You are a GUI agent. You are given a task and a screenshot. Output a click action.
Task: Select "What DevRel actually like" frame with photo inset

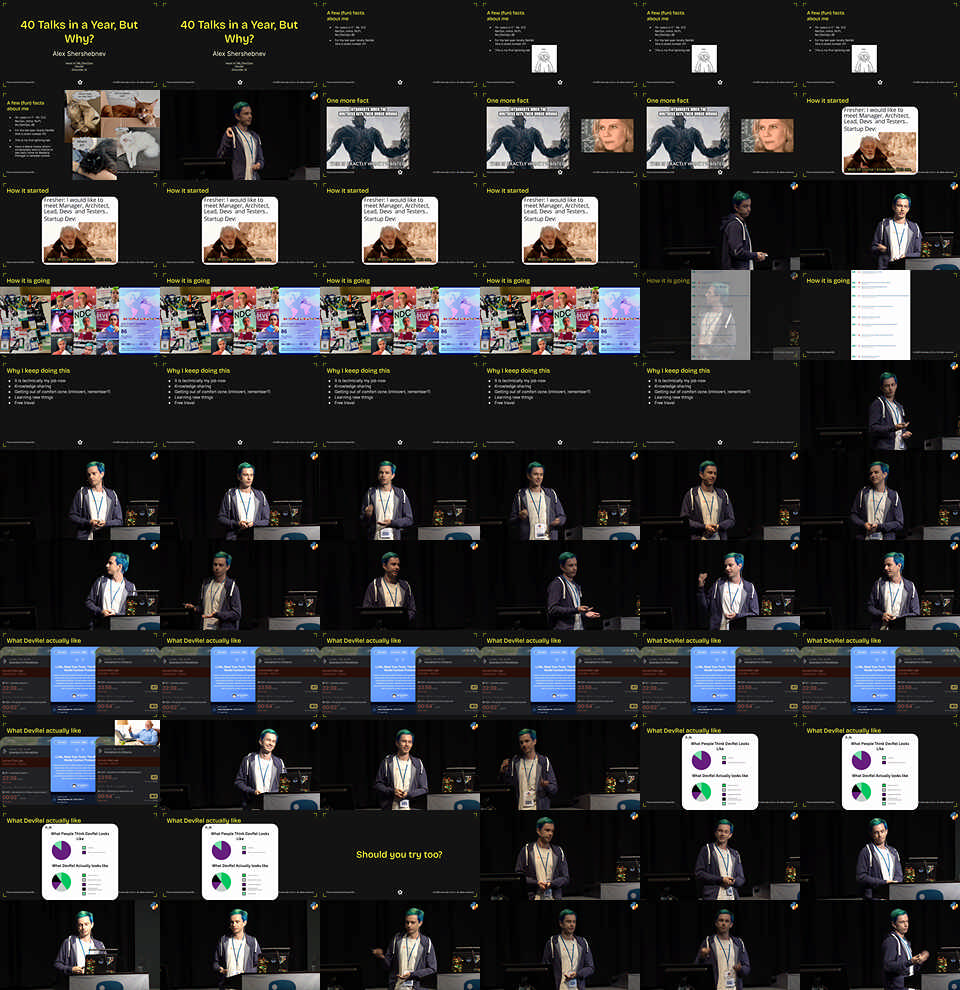(x=80, y=765)
